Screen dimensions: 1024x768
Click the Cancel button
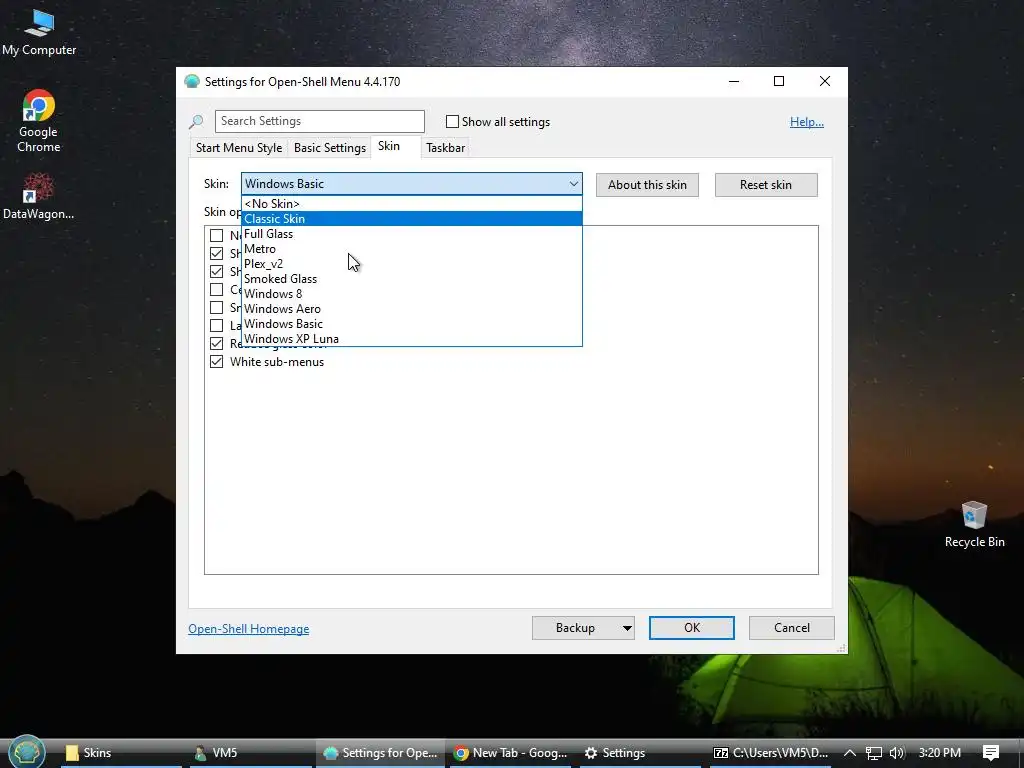tap(792, 628)
